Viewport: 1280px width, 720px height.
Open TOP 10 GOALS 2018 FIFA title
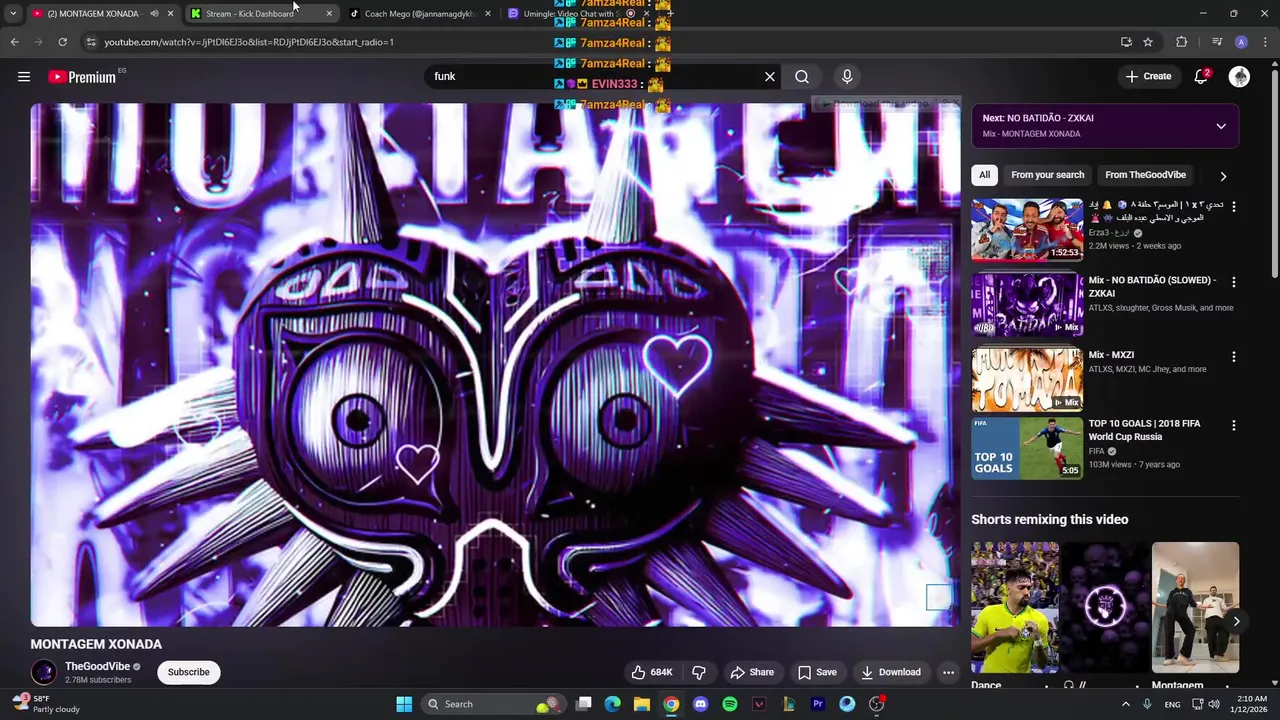click(x=1144, y=430)
